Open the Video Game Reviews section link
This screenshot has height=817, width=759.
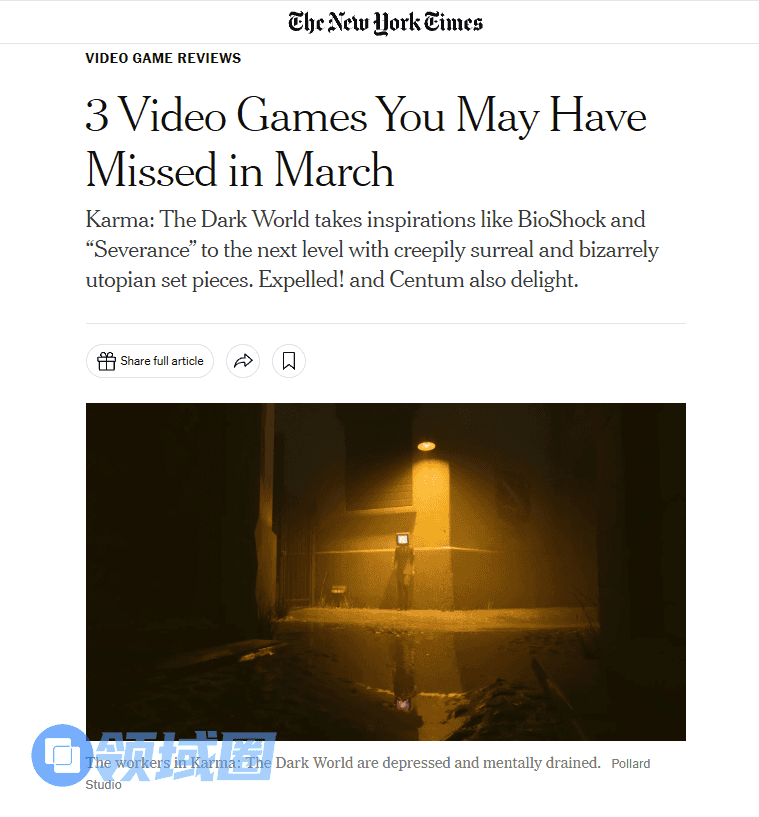click(x=163, y=58)
